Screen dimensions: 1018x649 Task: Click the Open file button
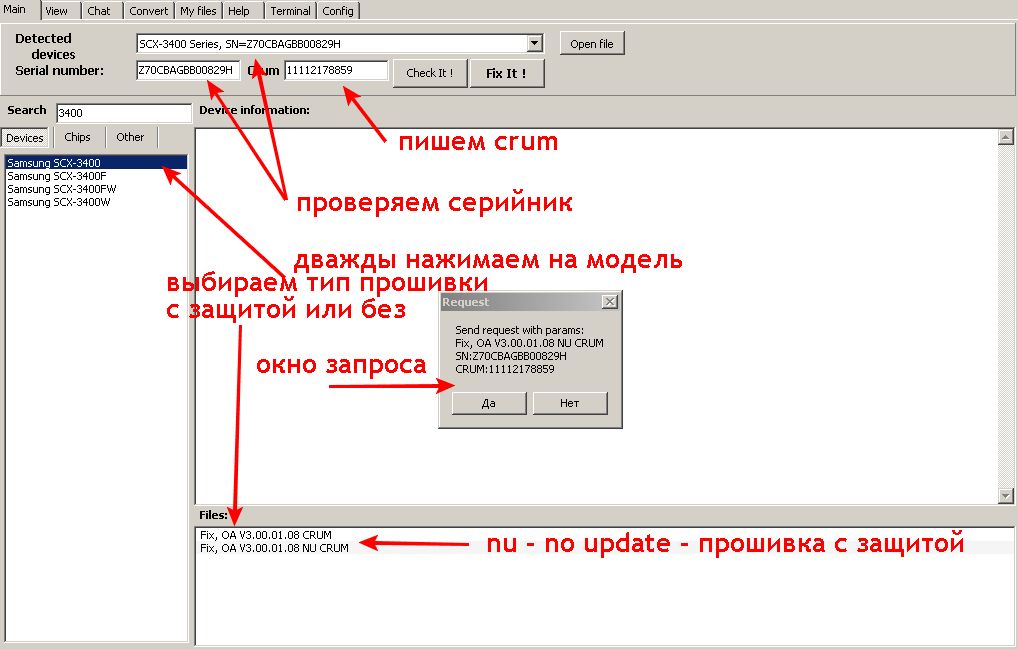pos(592,44)
